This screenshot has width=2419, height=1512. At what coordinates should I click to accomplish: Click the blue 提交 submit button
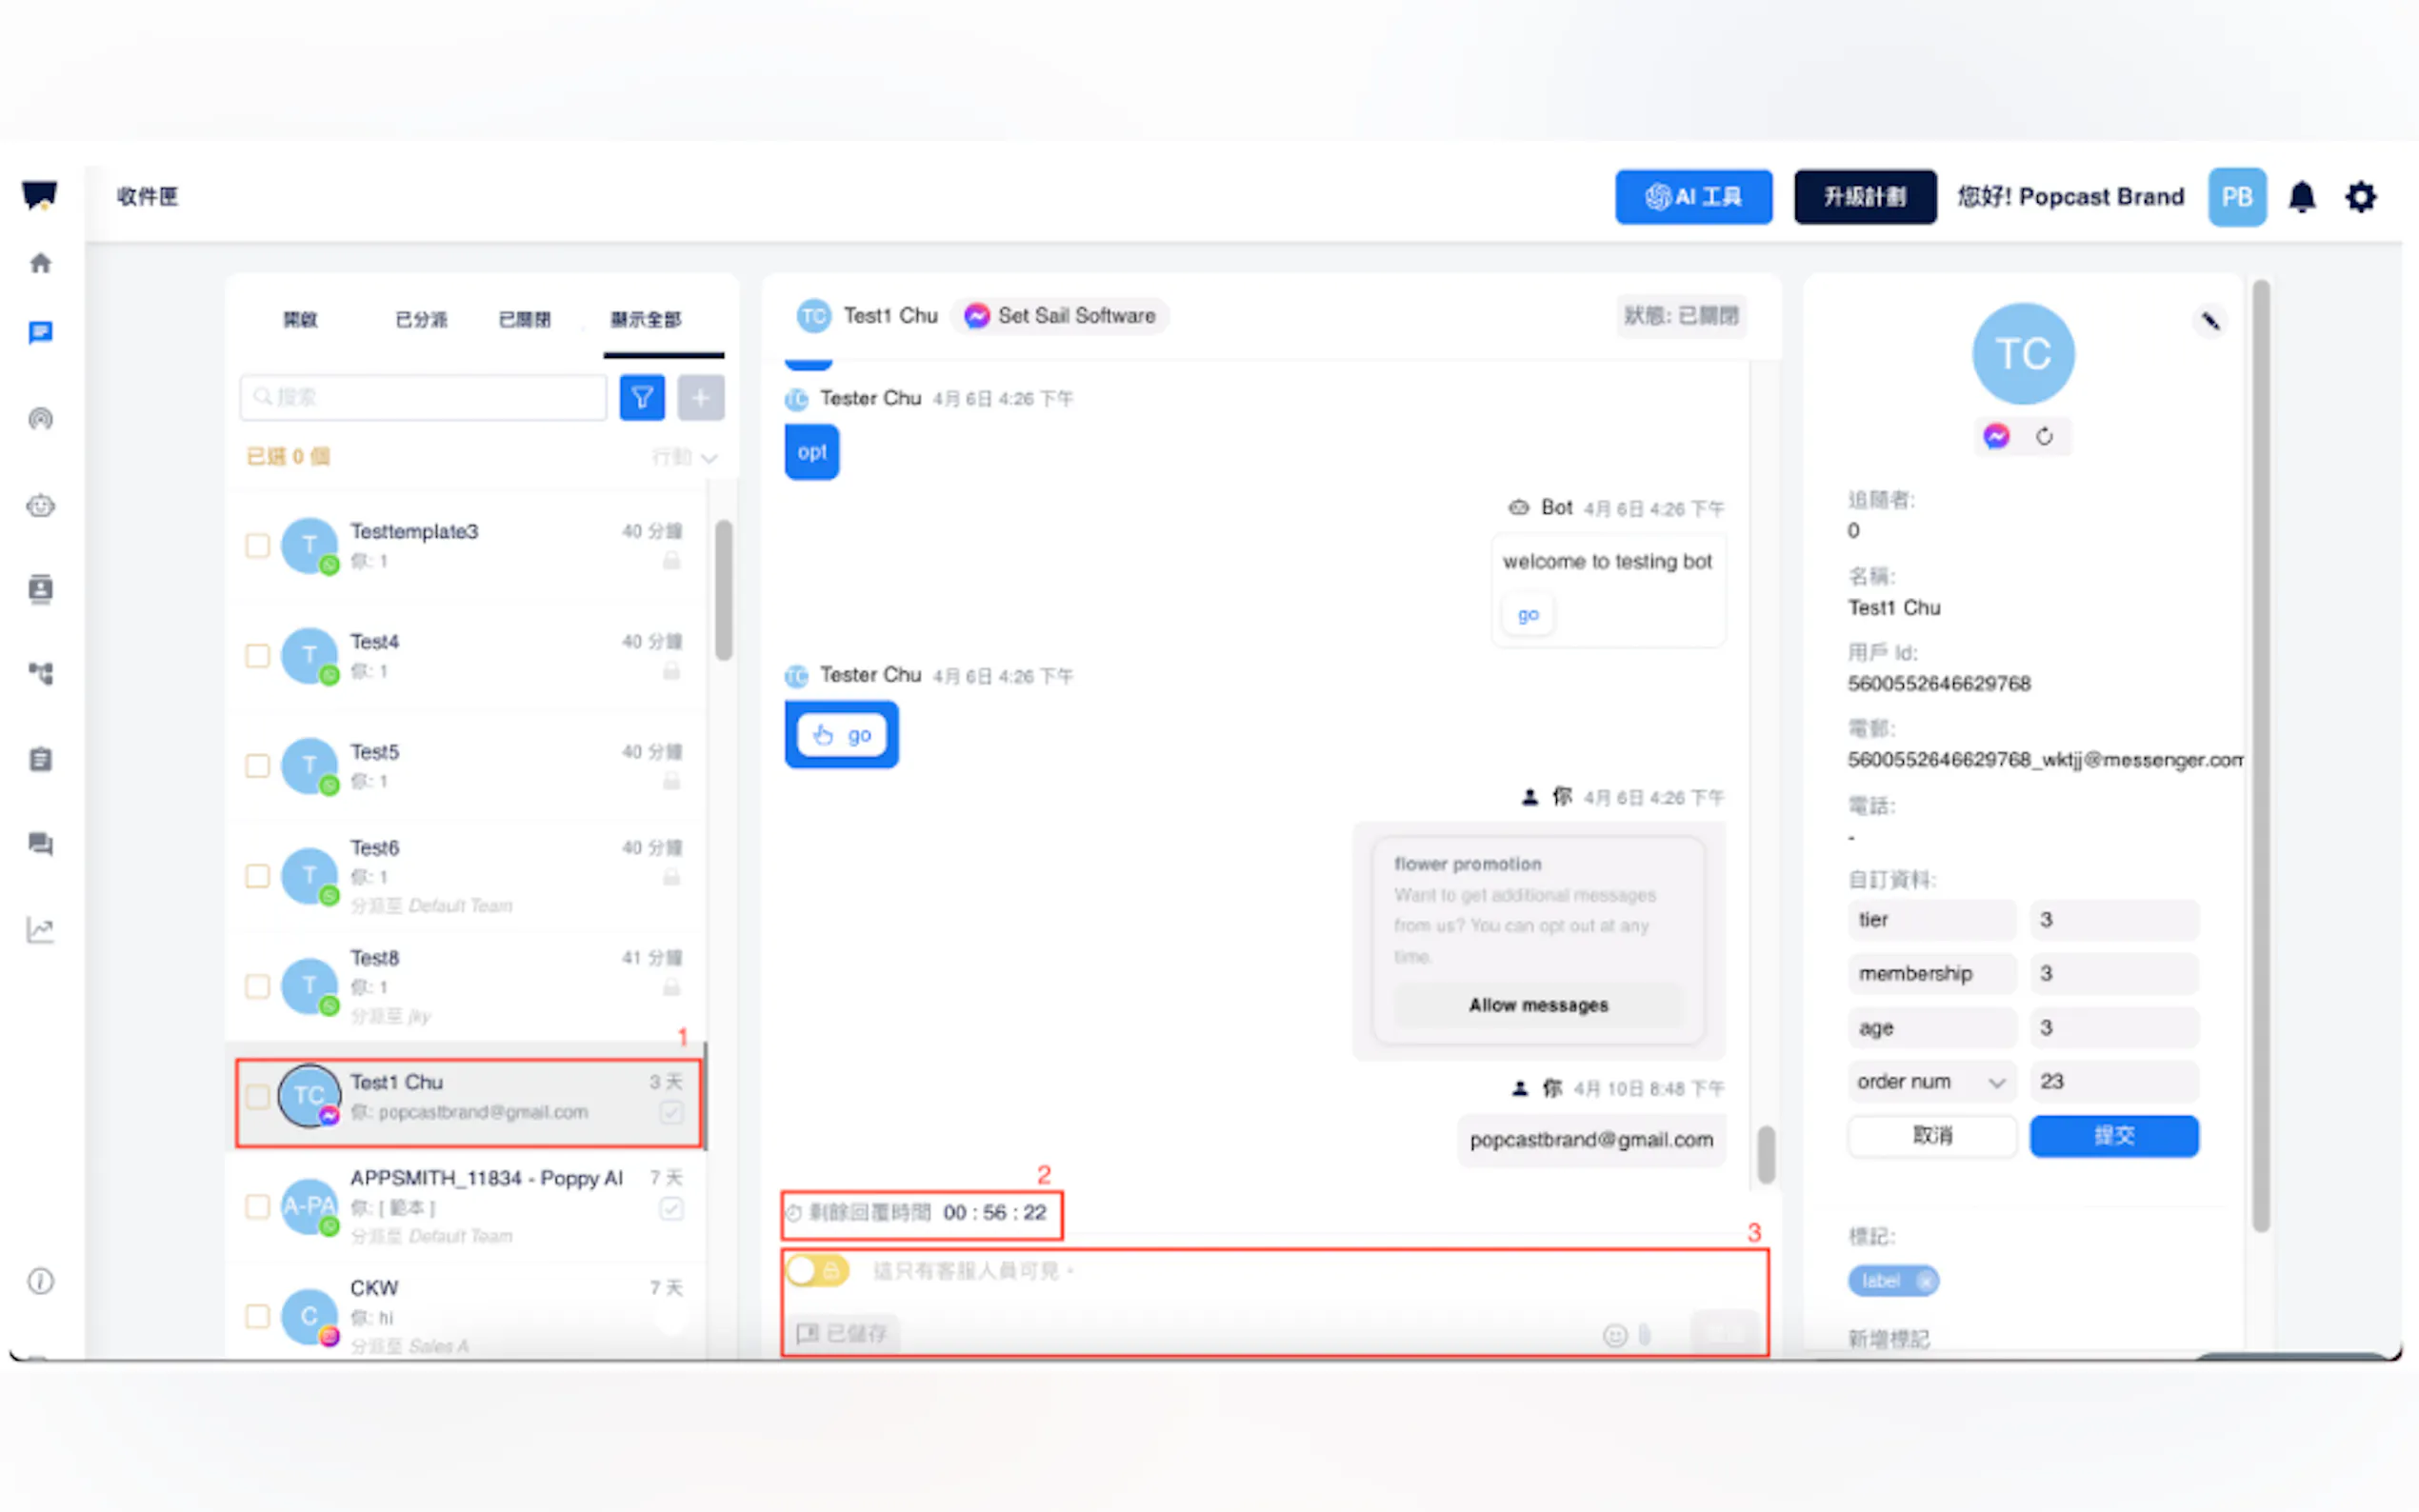2112,1135
